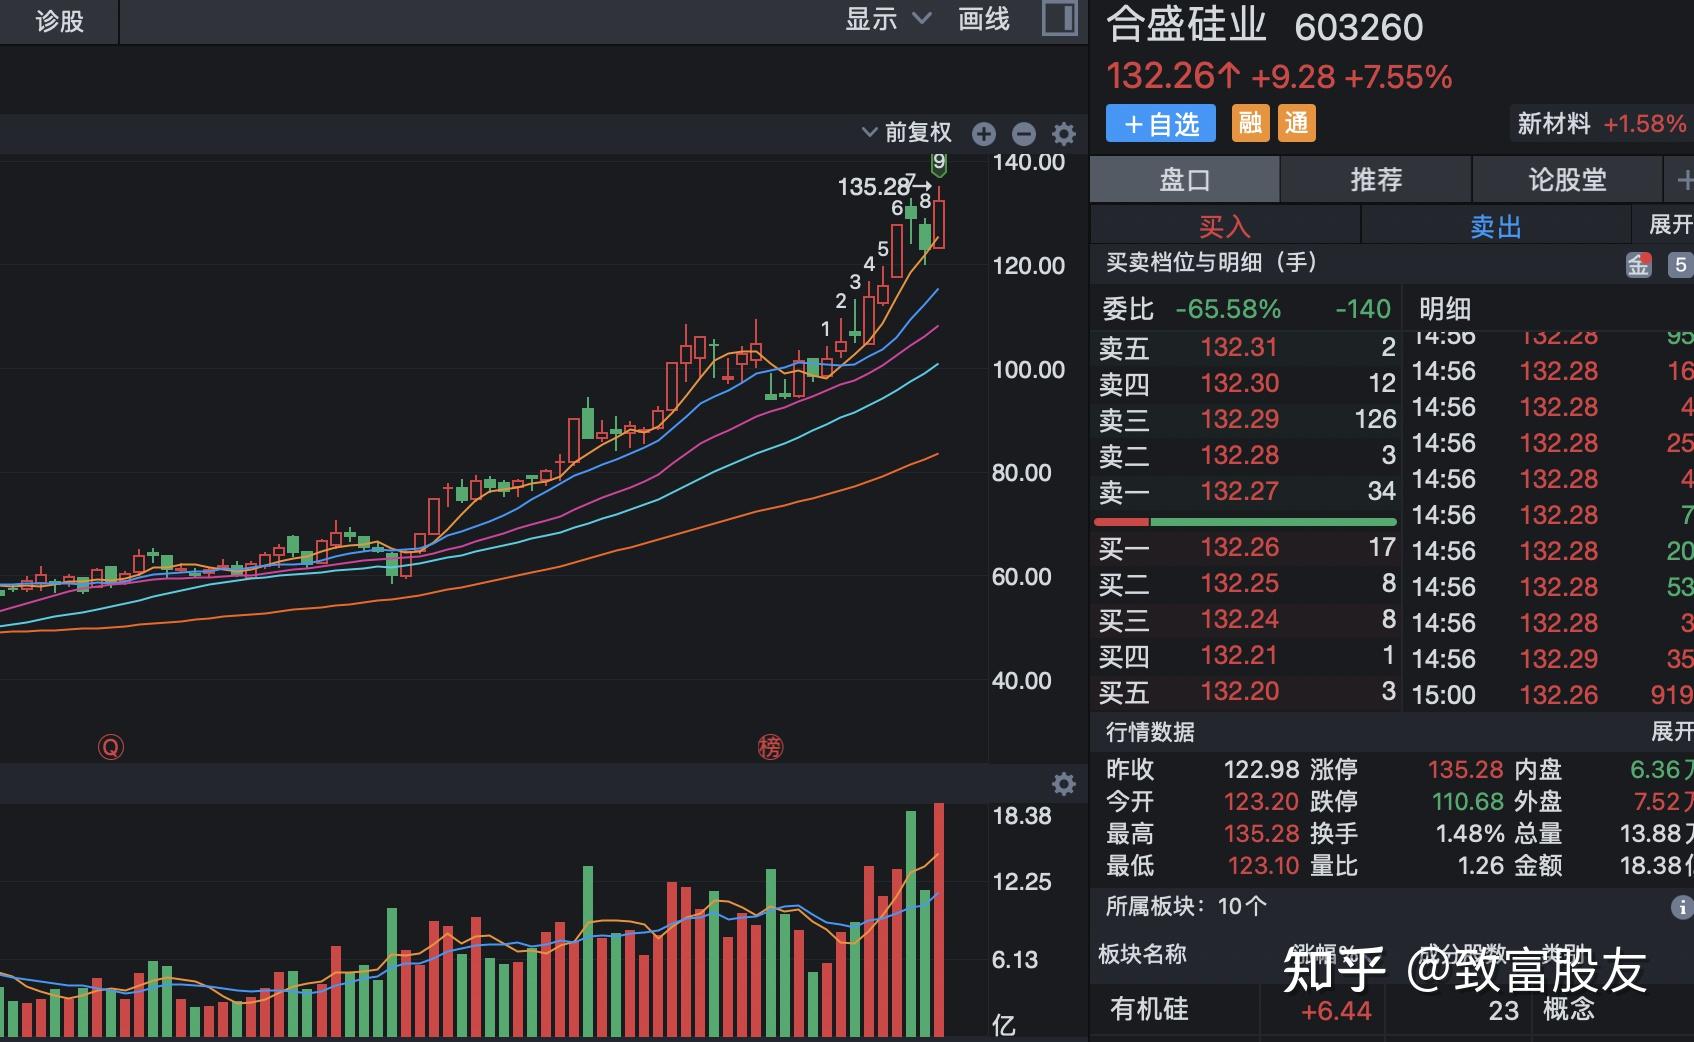Click the 融 margin trading badge
1694x1042 pixels.
click(x=1250, y=124)
